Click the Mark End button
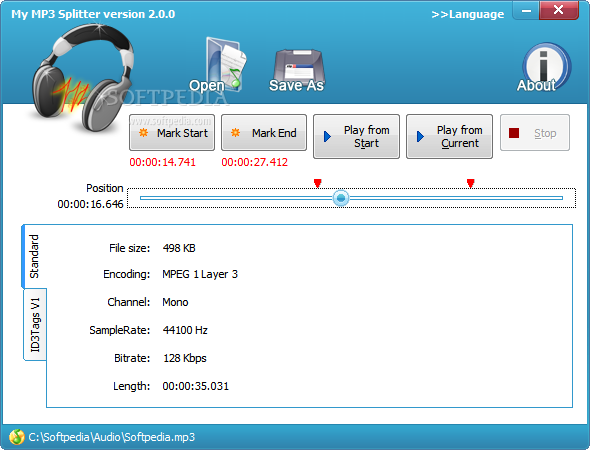590x450 pixels. tap(264, 133)
